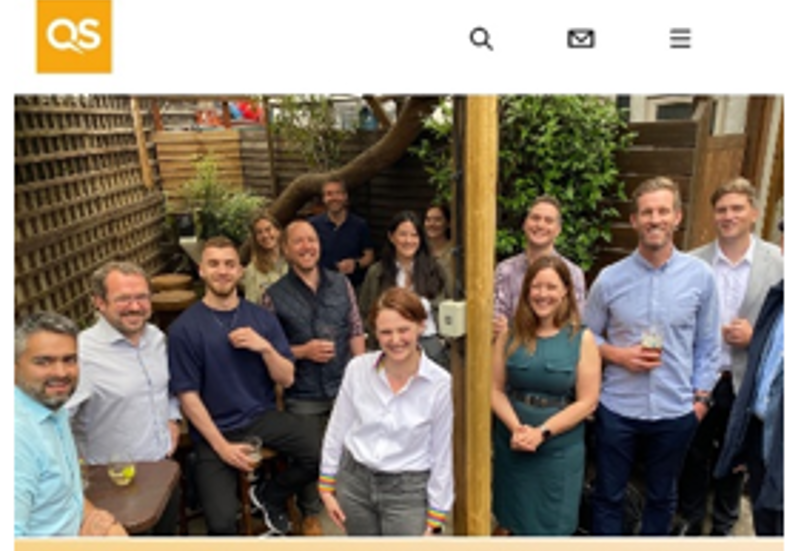Open the envelope mail icon
800x551 pixels.
pos(581,39)
